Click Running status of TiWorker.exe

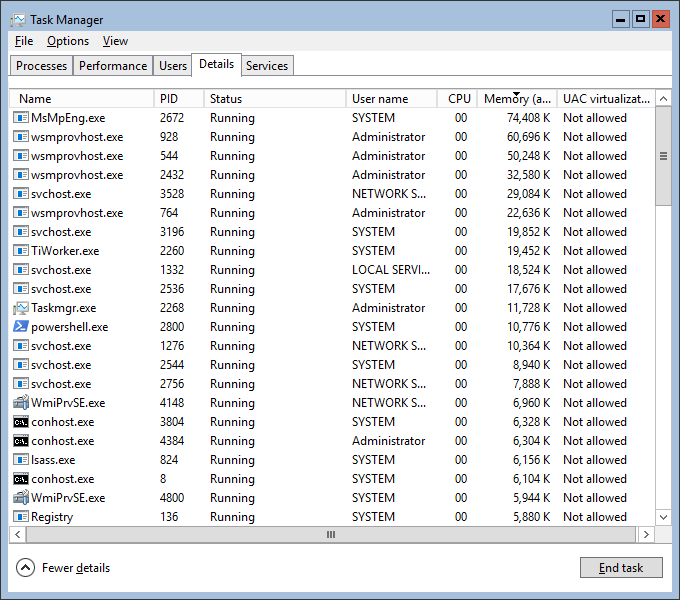[x=232, y=251]
